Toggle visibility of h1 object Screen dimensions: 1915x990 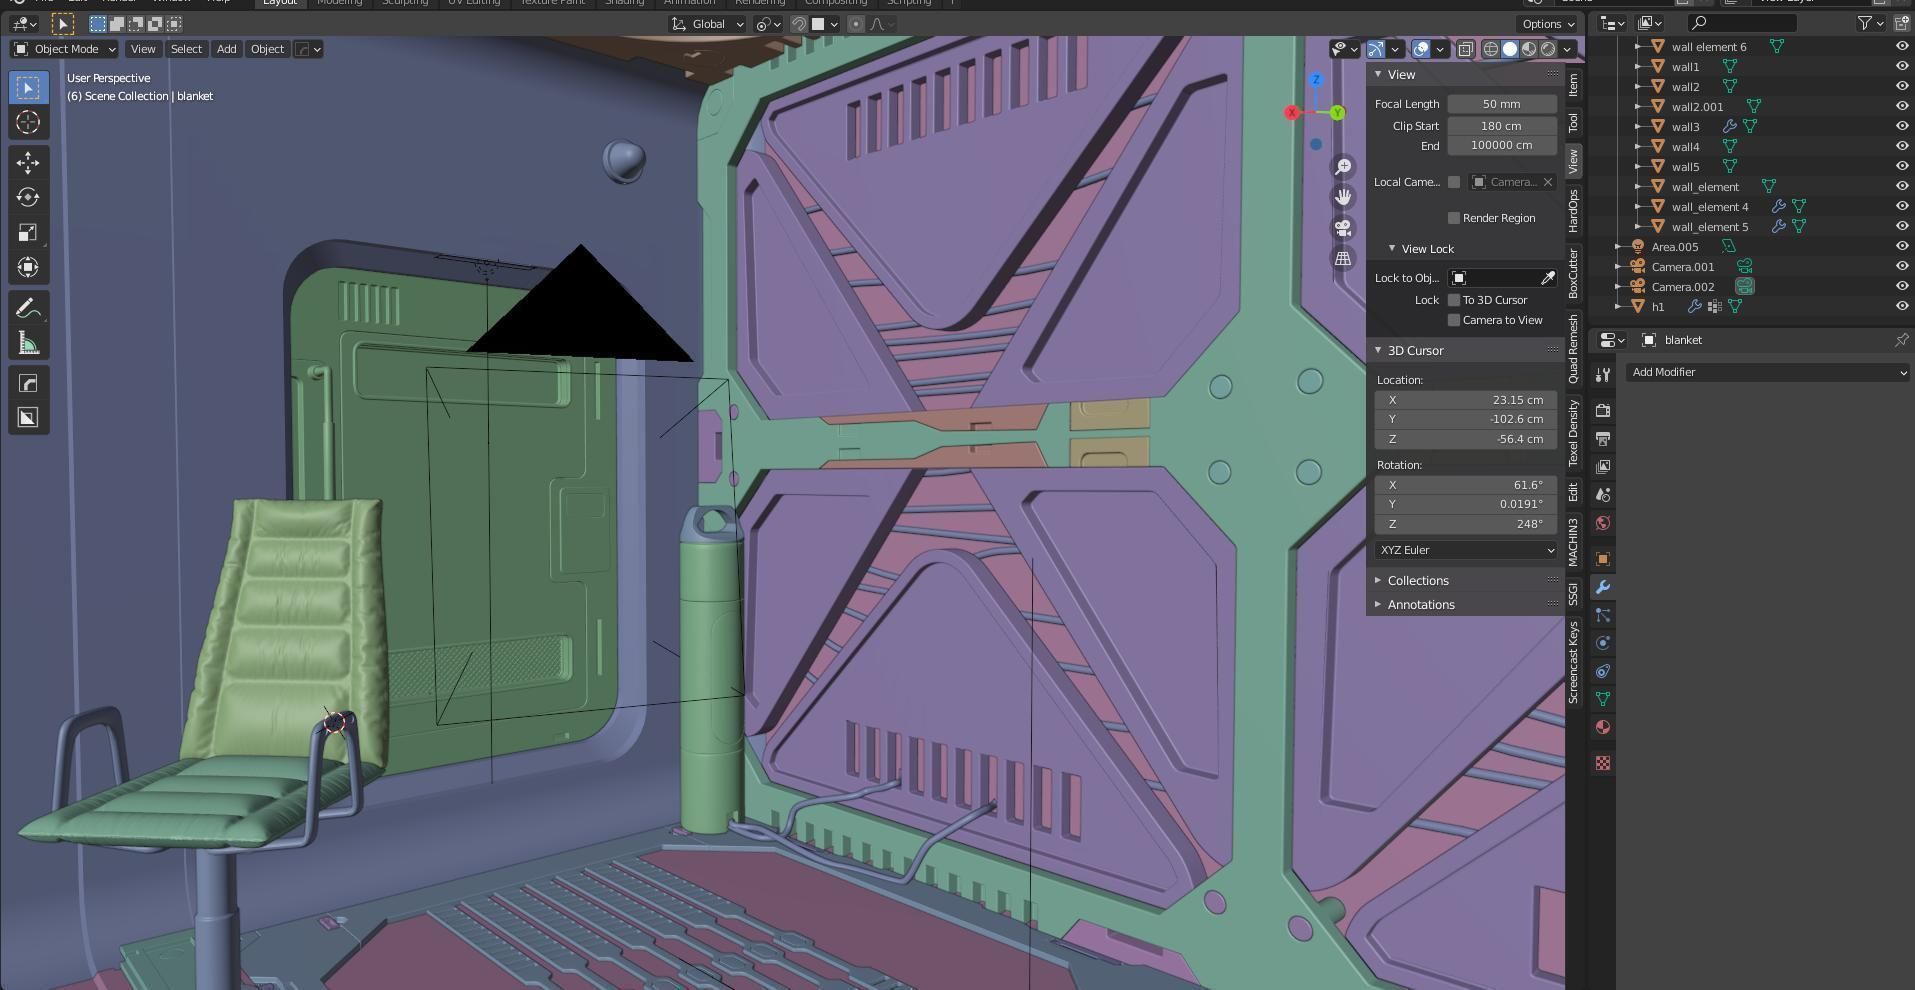1902,307
